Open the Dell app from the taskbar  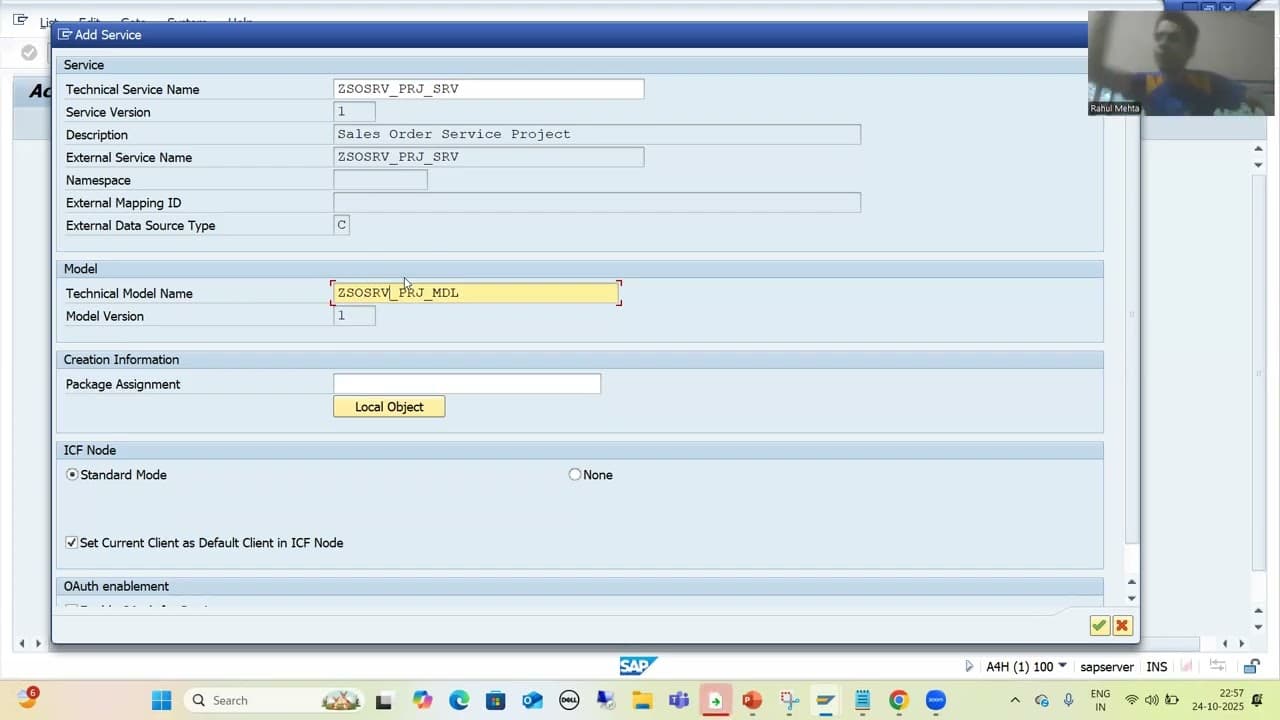569,700
